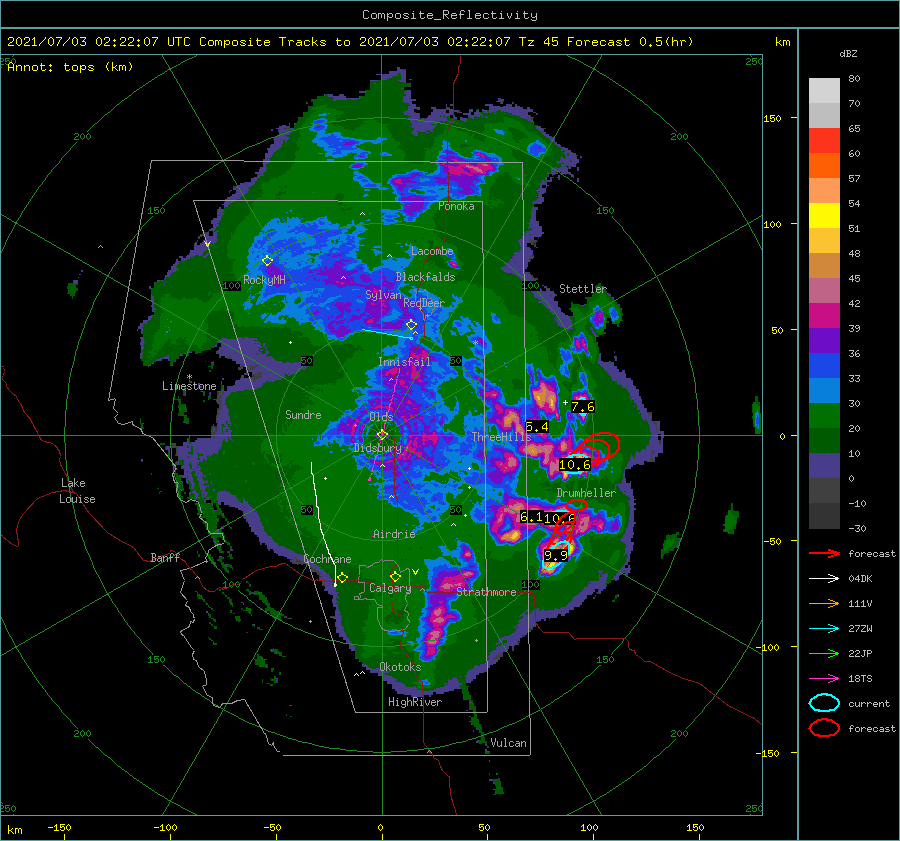Click the Cochrane city label
Screen dimensions: 900x841
coord(327,559)
